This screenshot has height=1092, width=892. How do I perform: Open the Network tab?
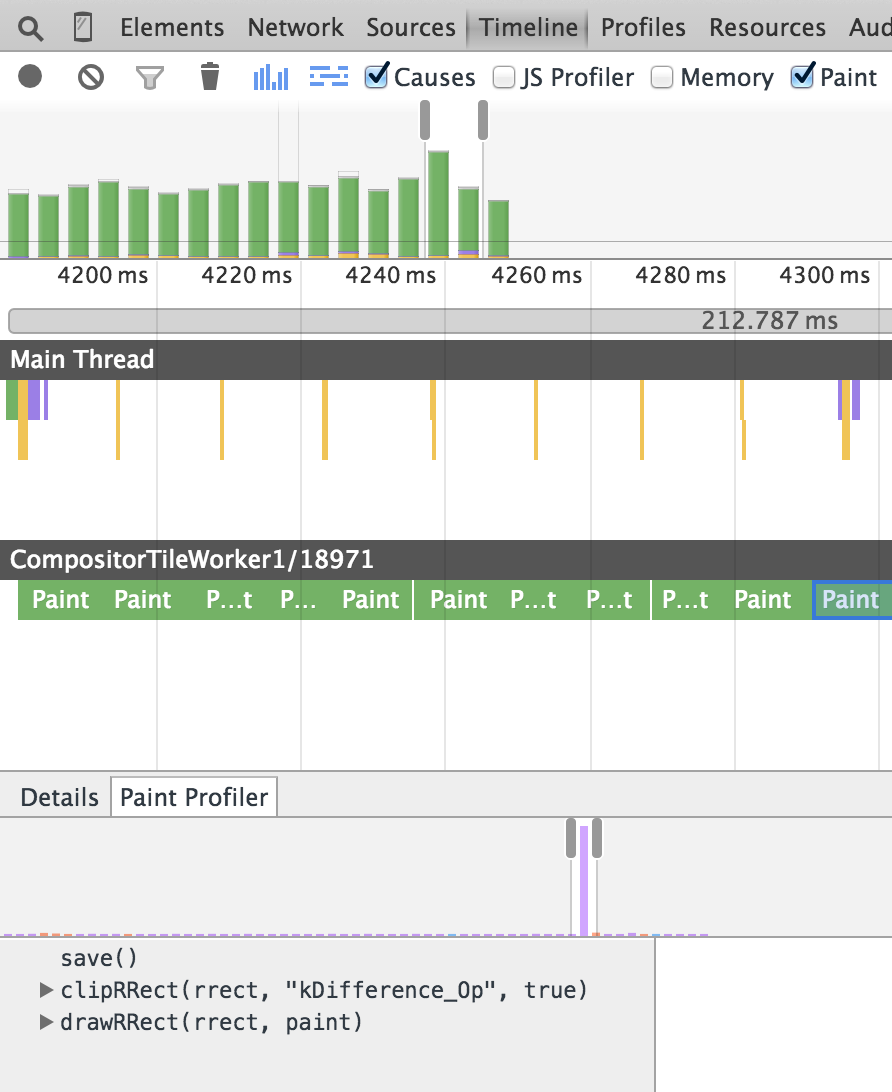coord(295,27)
